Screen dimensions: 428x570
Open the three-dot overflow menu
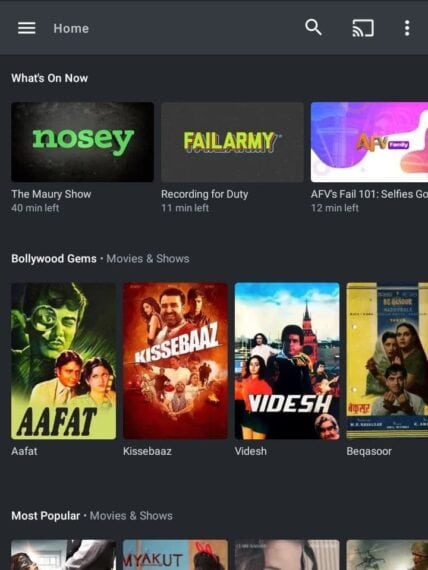tap(407, 28)
